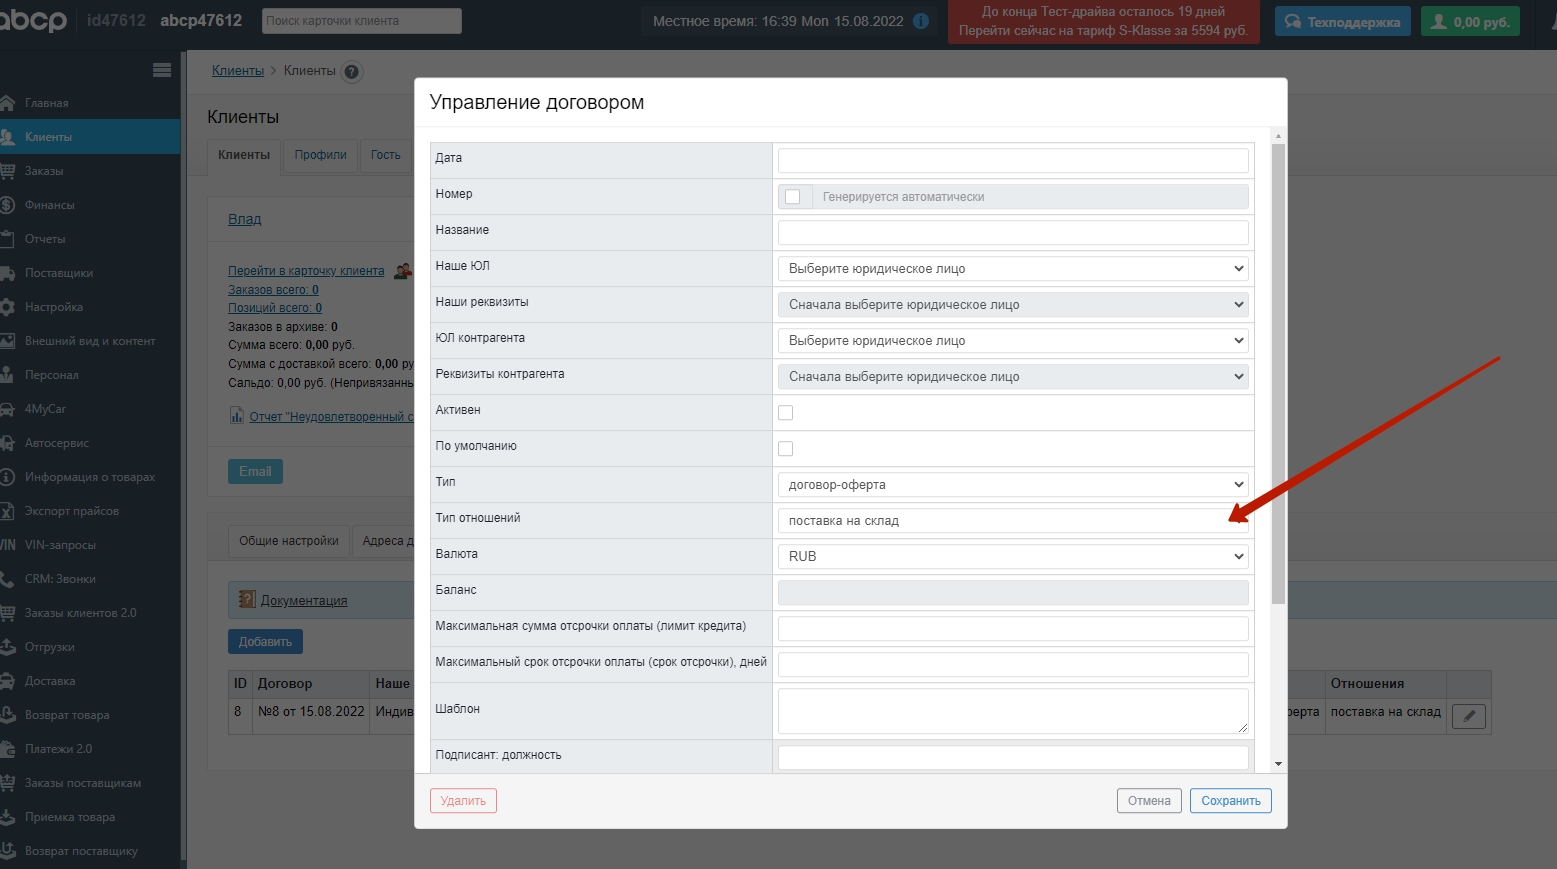Click the Дата input field
This screenshot has width=1557, height=869.
click(x=1013, y=160)
